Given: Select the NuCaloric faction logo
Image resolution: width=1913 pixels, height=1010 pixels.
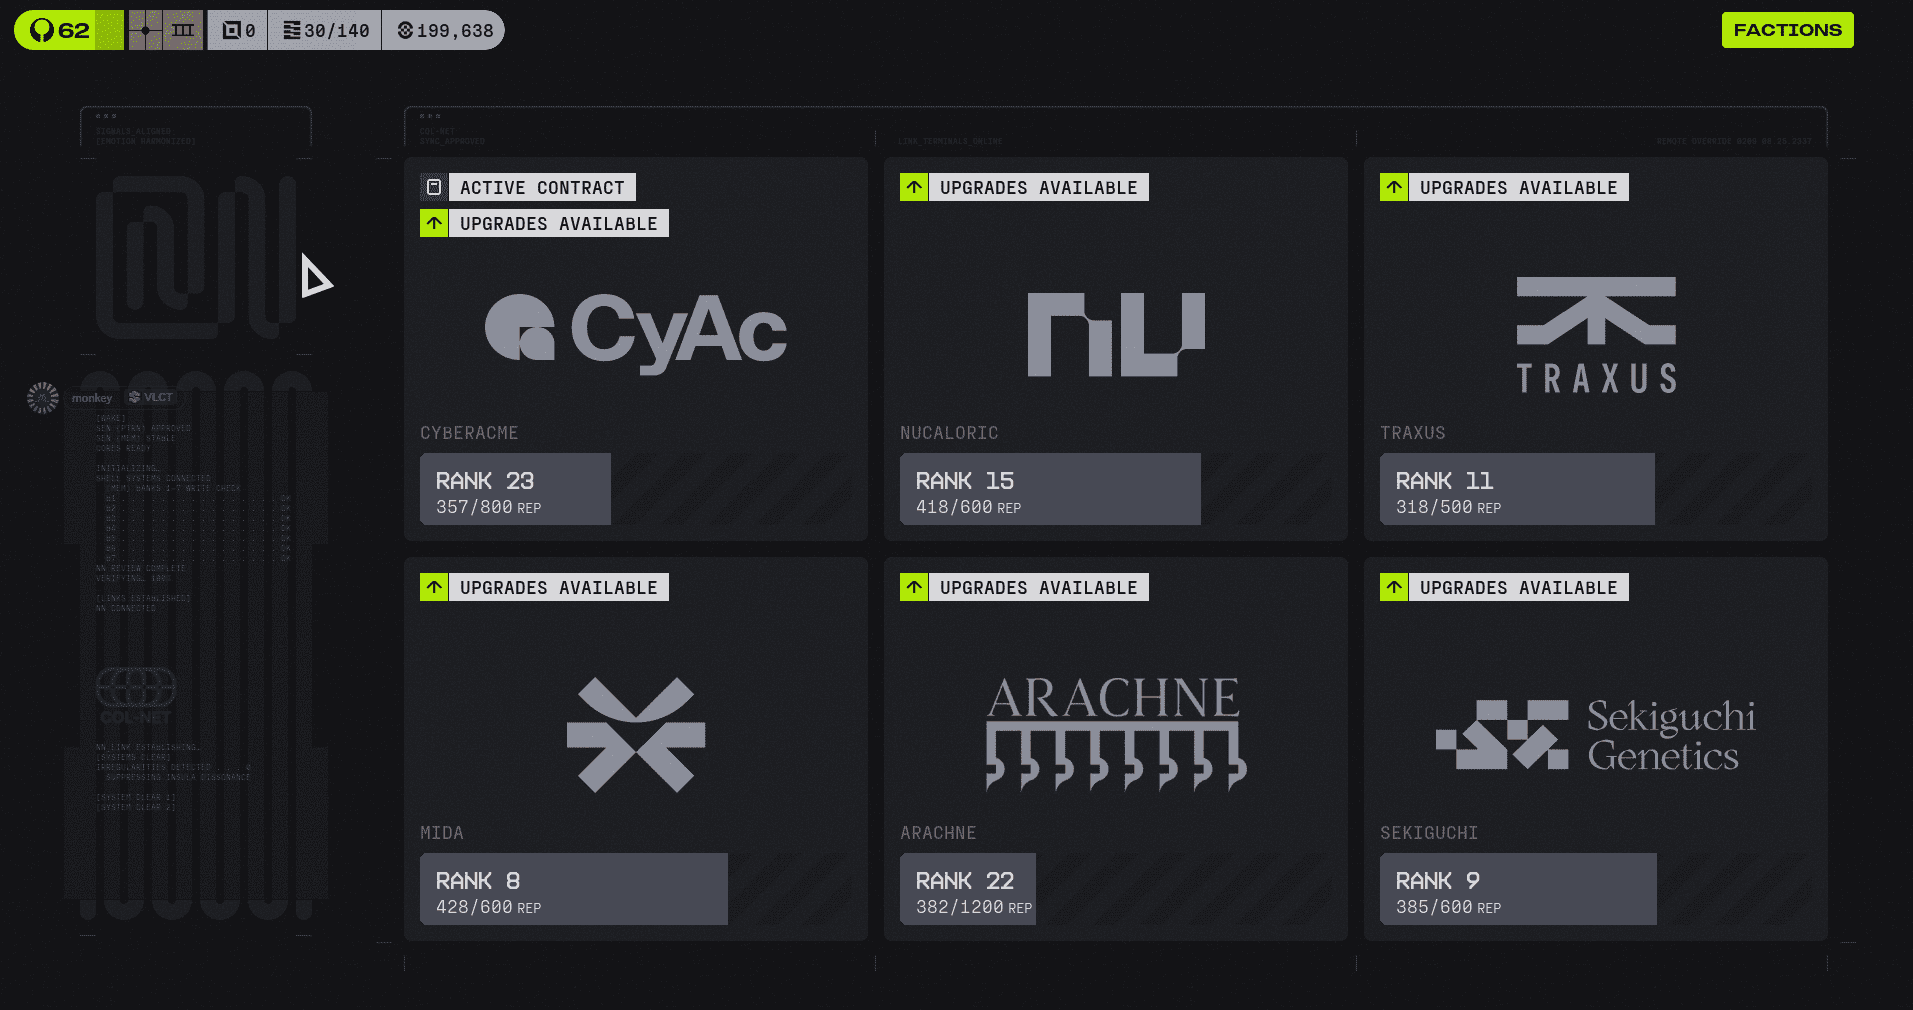Looking at the screenshot, I should (x=1116, y=334).
